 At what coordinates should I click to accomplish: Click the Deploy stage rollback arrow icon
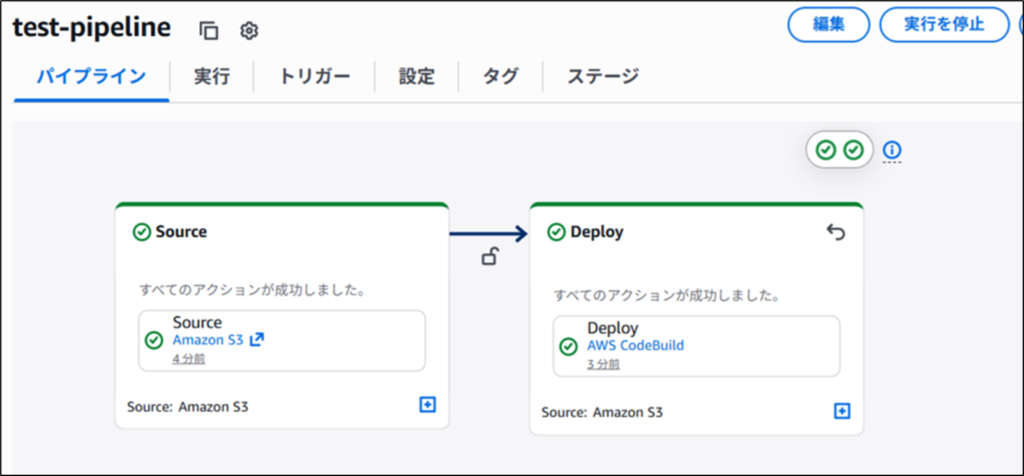[836, 232]
